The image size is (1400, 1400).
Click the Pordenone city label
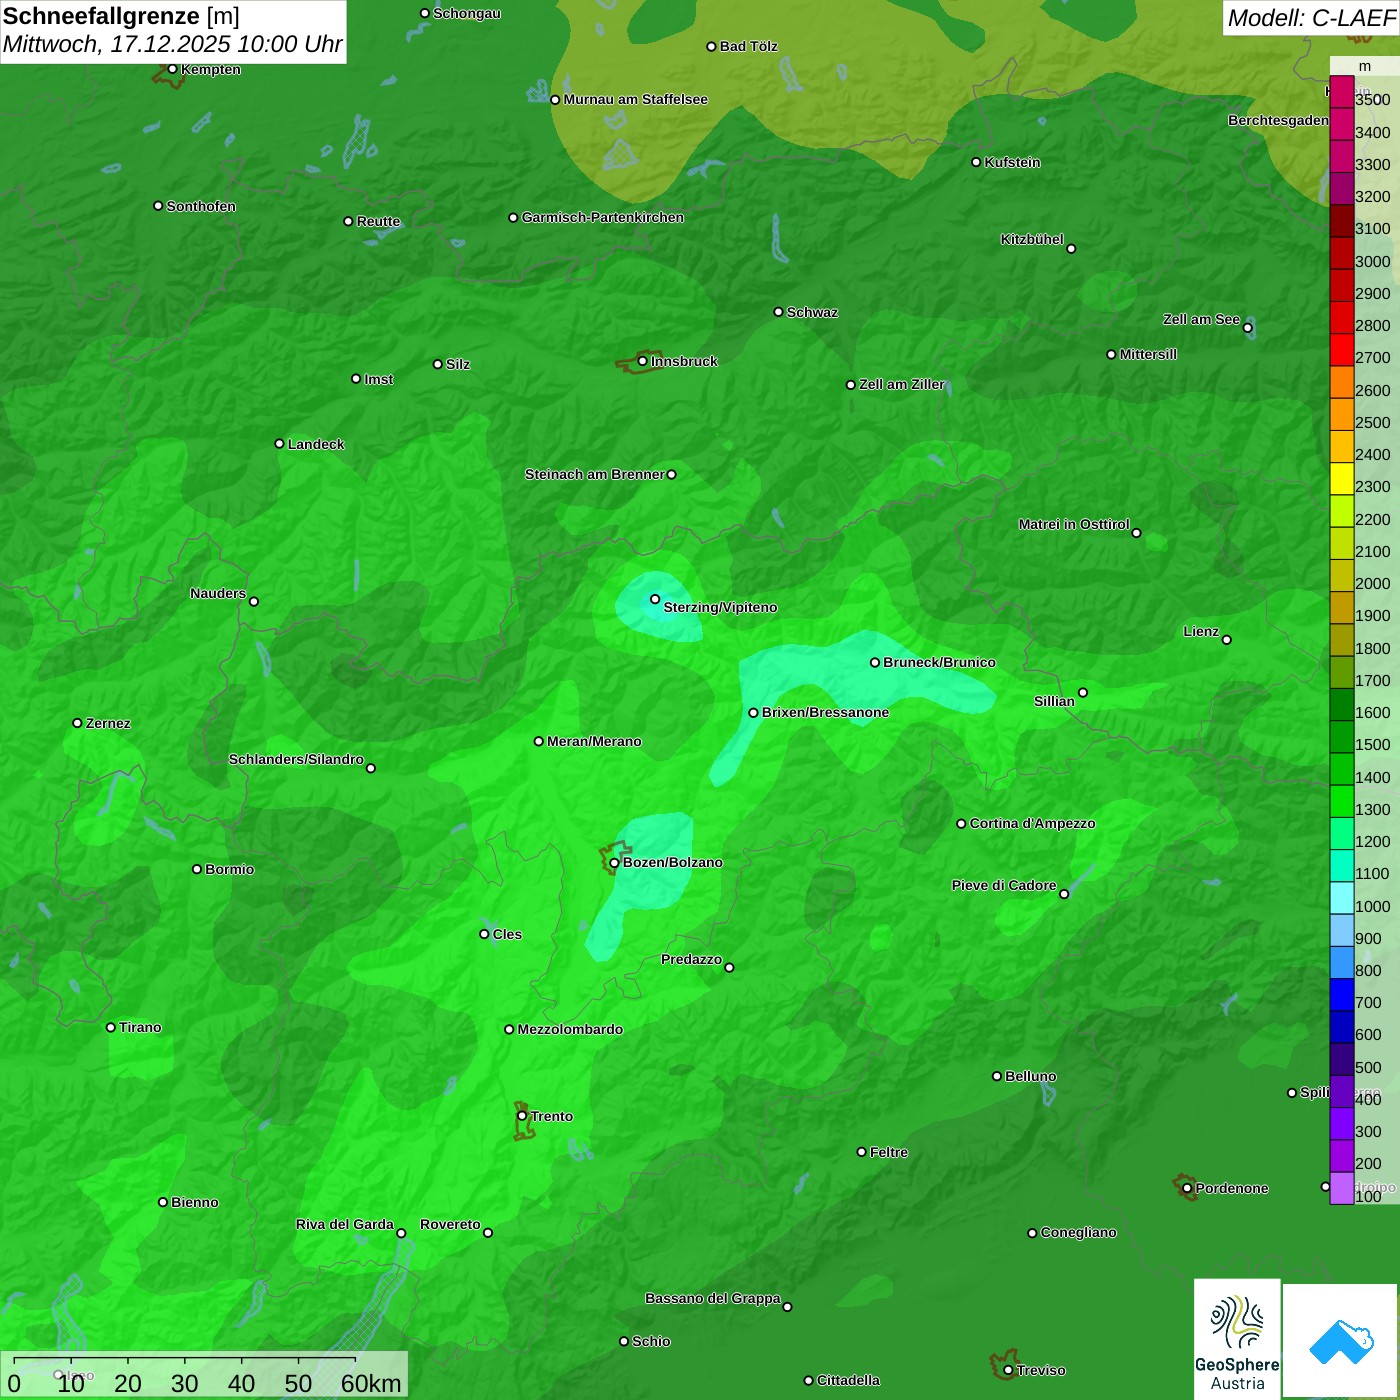pyautogui.click(x=1232, y=1188)
